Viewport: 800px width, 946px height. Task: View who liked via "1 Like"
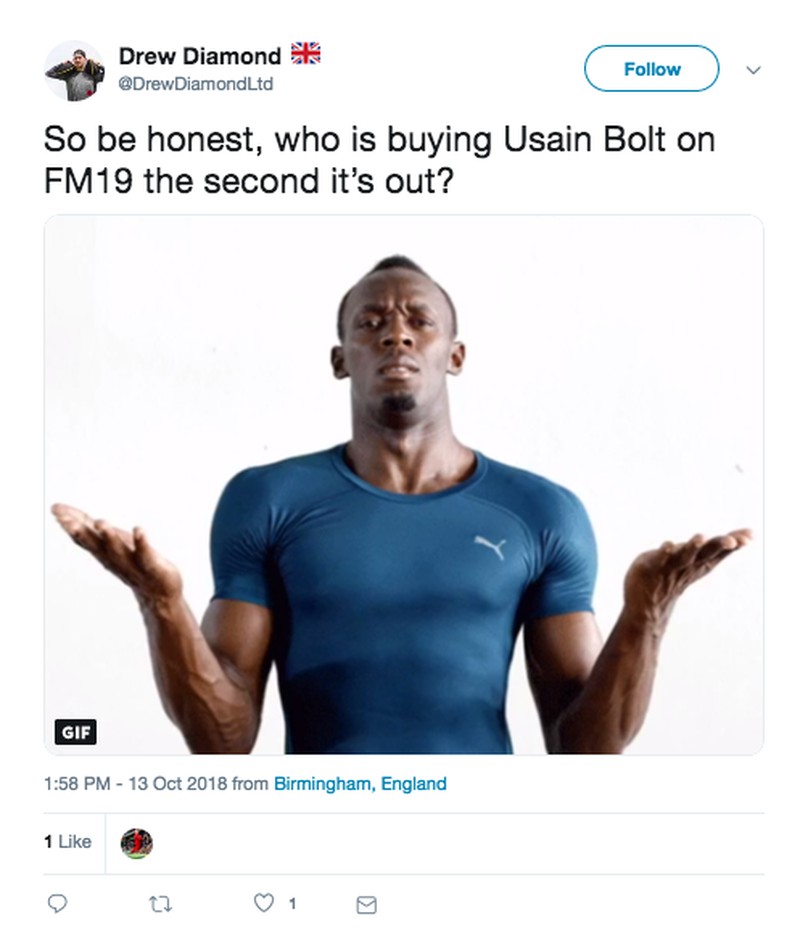tap(67, 842)
